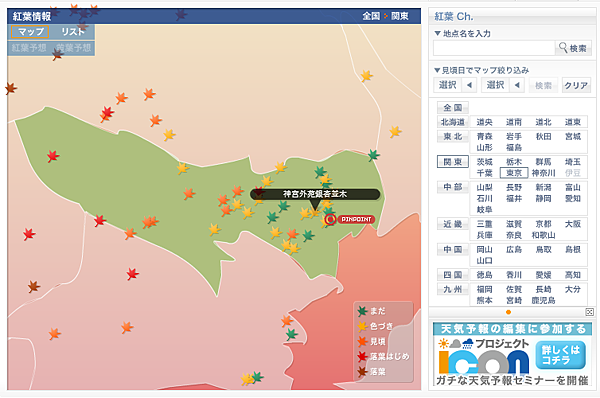The height and width of the screenshot is (398, 600).
Task: Click 鹿児島 prefecture link
Action: pyautogui.click(x=543, y=300)
